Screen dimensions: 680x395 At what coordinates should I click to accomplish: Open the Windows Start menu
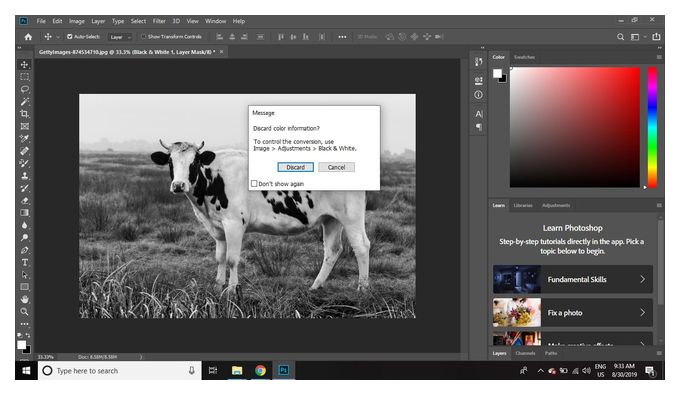click(x=26, y=371)
